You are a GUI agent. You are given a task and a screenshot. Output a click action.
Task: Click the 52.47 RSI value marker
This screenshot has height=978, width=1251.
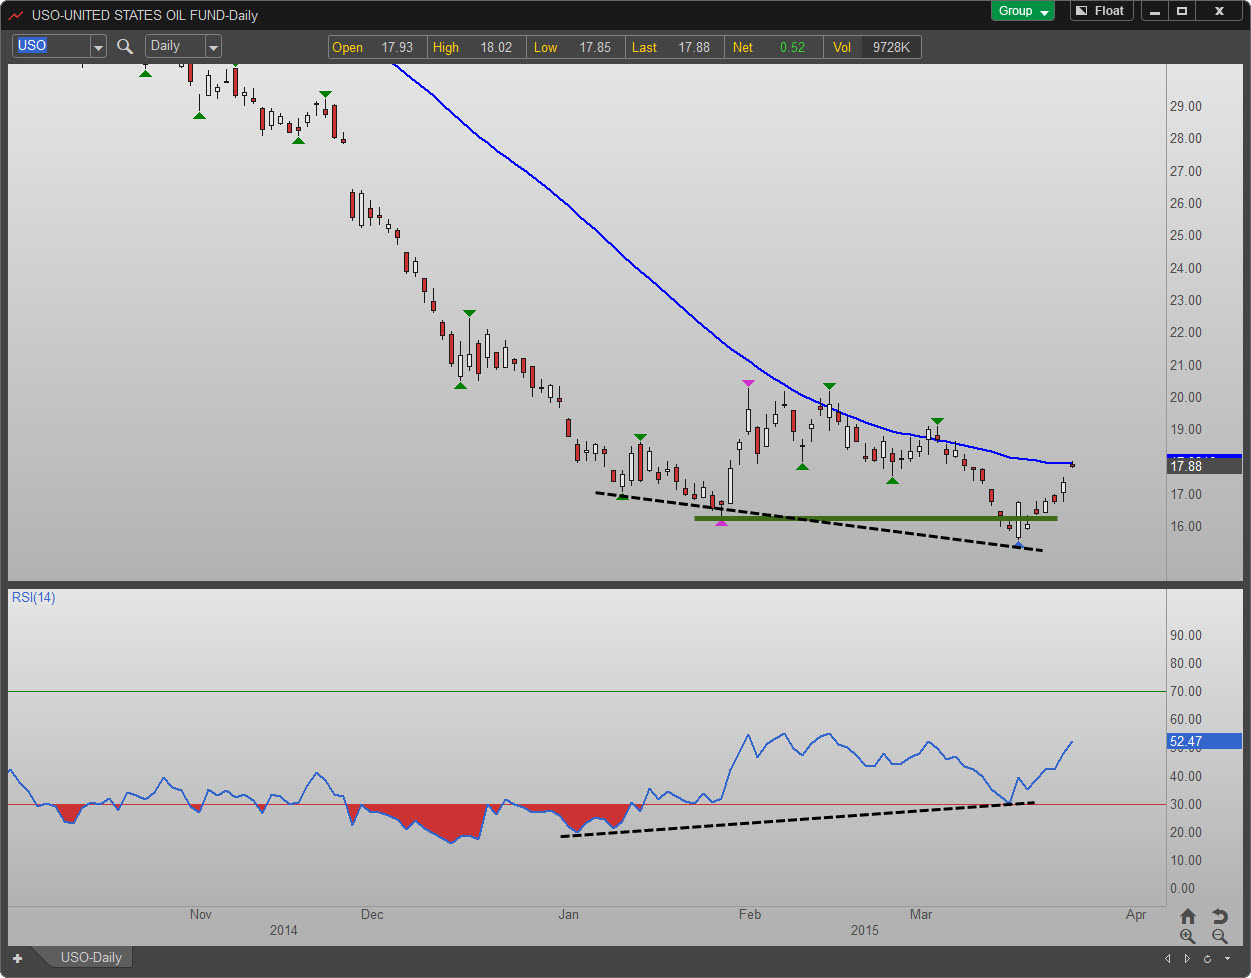point(1203,741)
